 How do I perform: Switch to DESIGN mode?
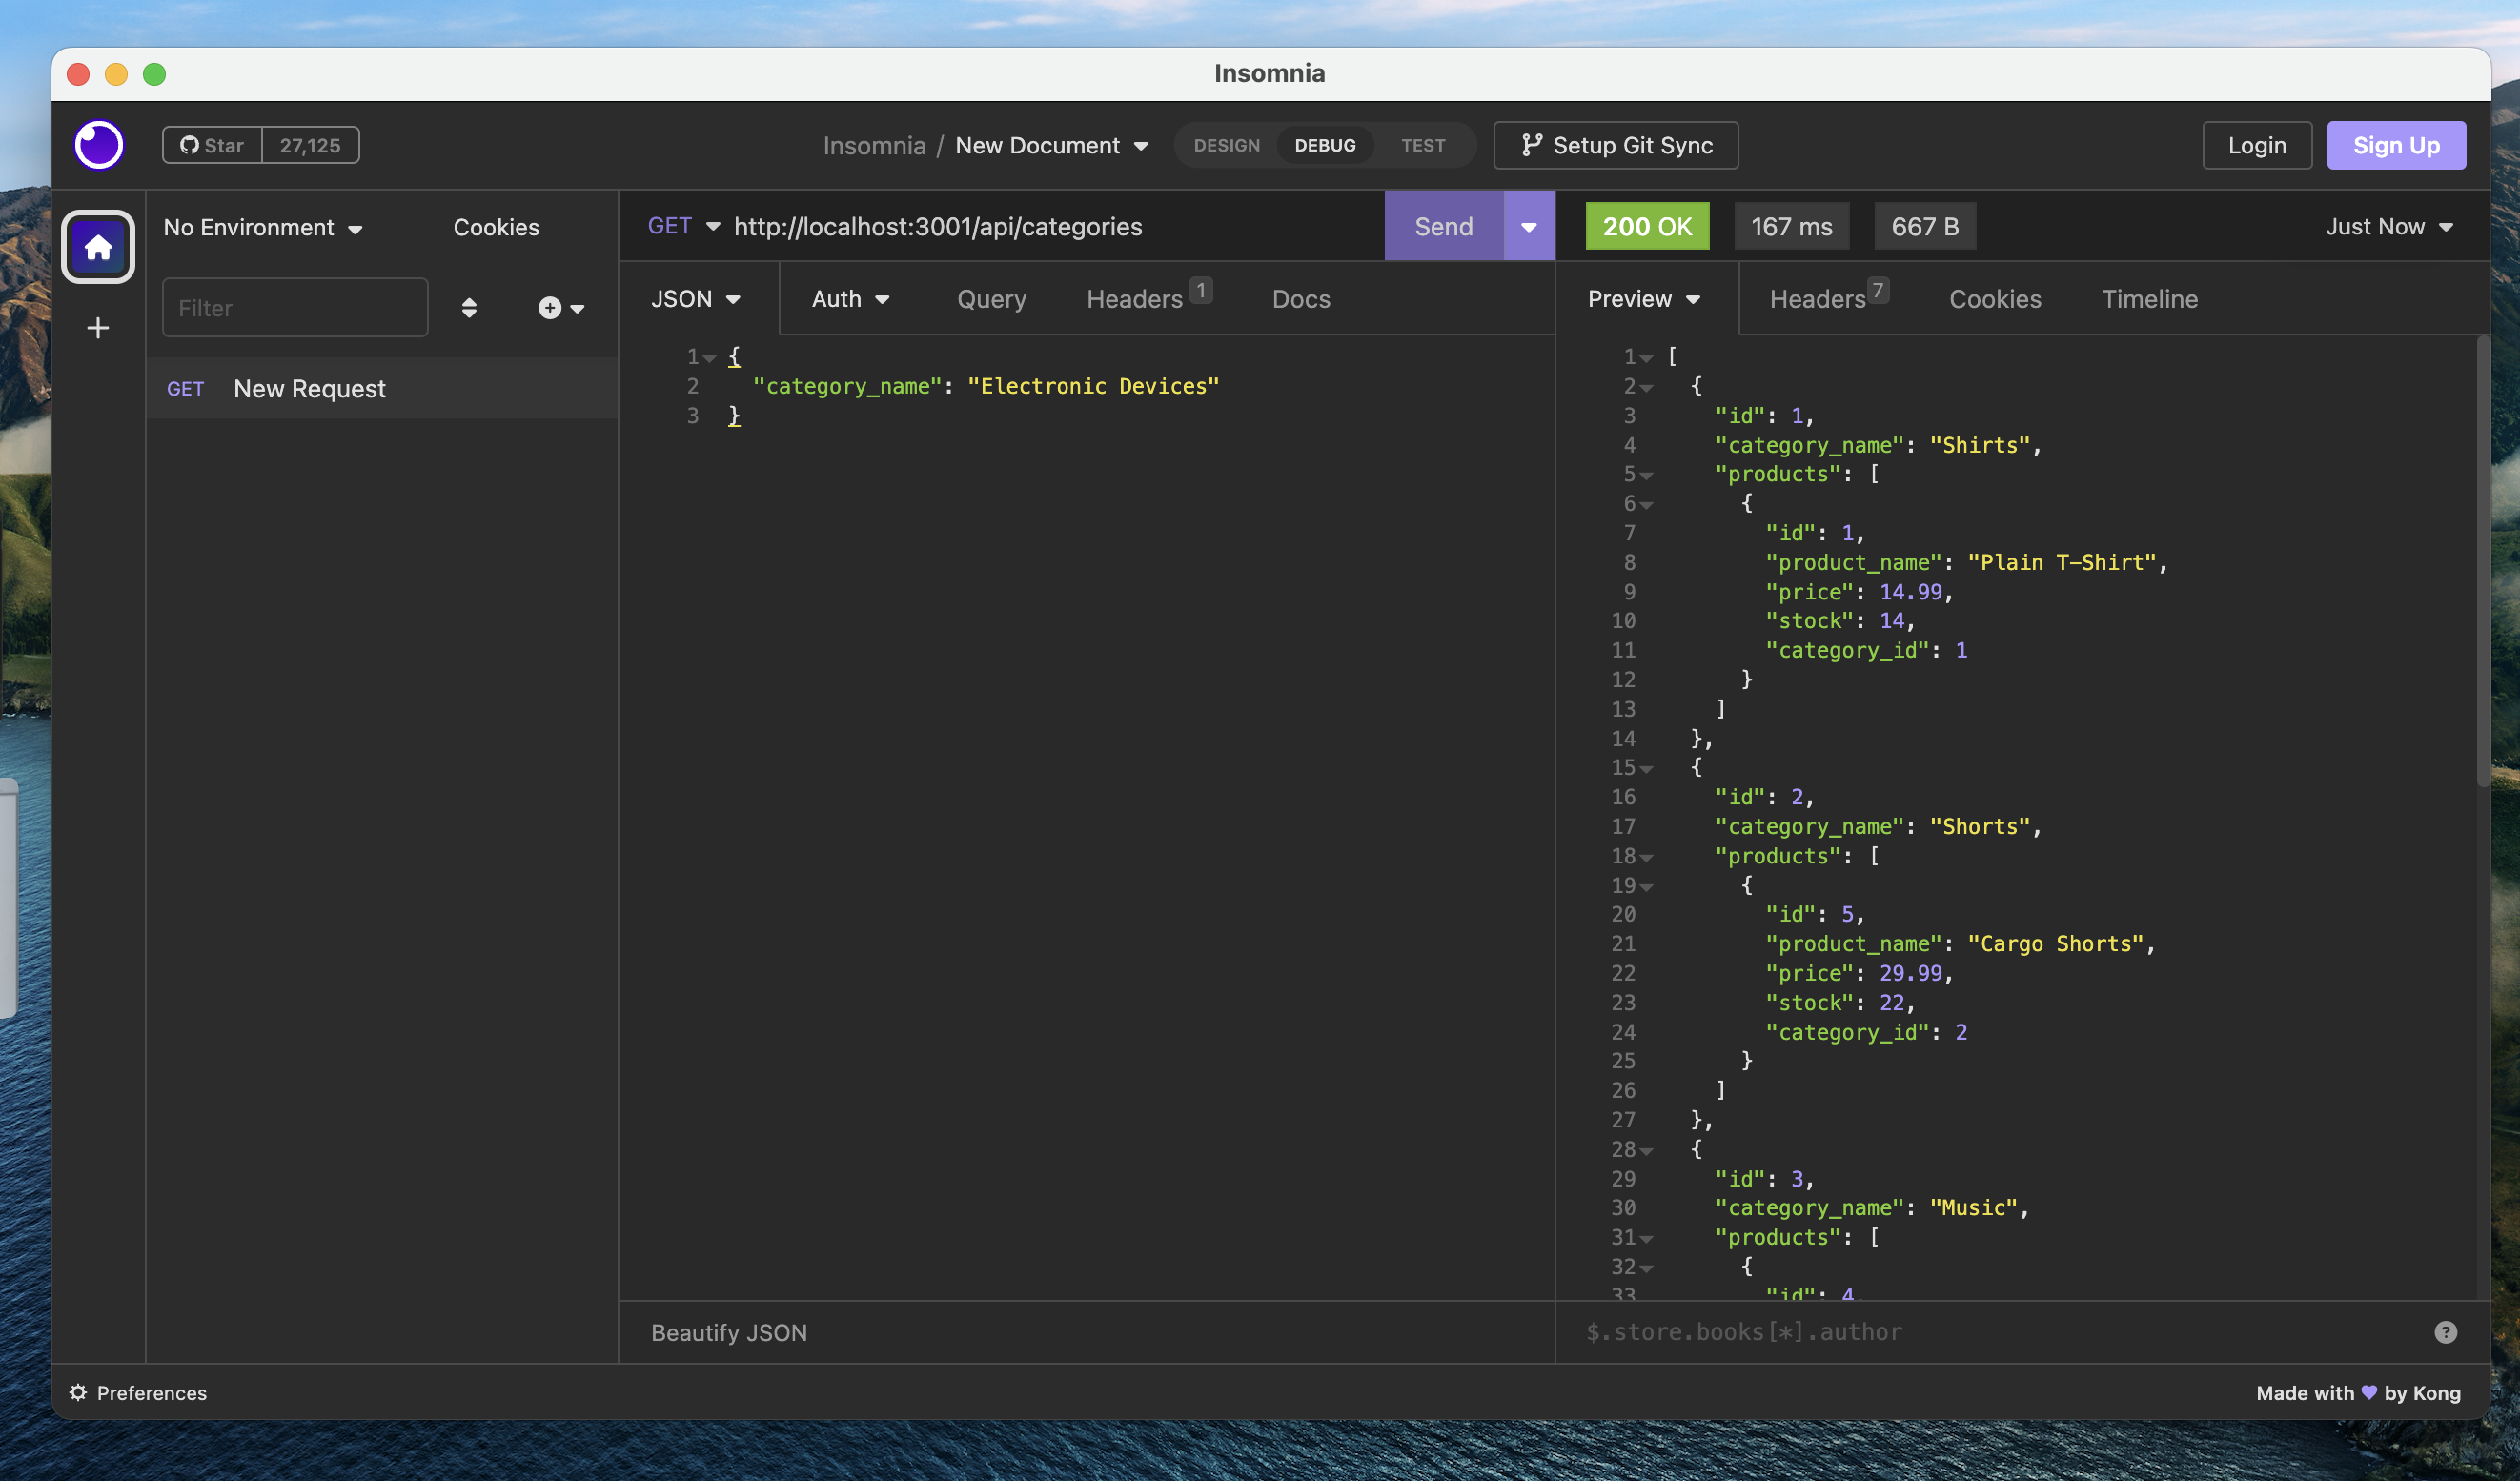point(1226,145)
